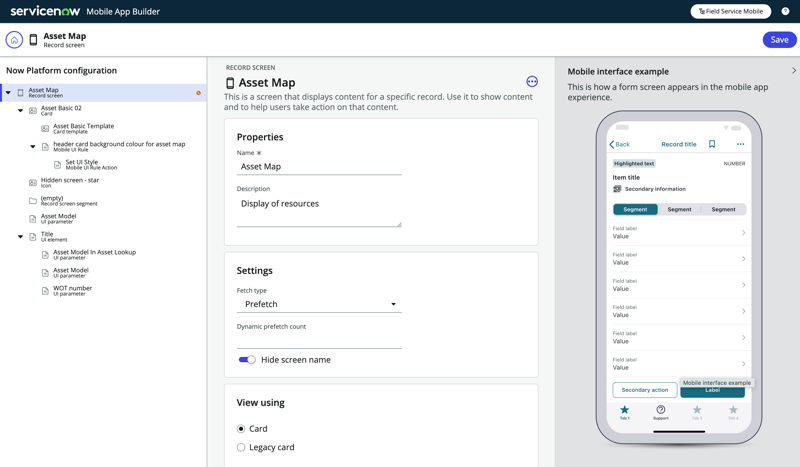
Task: Select last Segment tab in phone preview
Action: (x=723, y=209)
